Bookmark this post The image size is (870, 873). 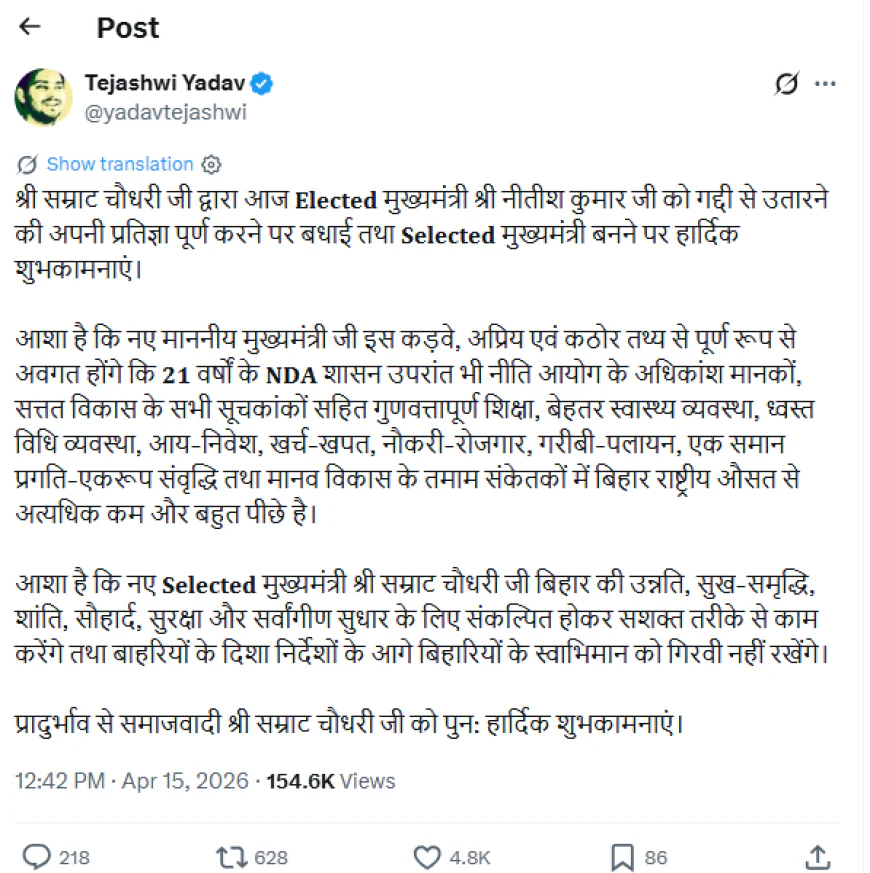[x=621, y=857]
